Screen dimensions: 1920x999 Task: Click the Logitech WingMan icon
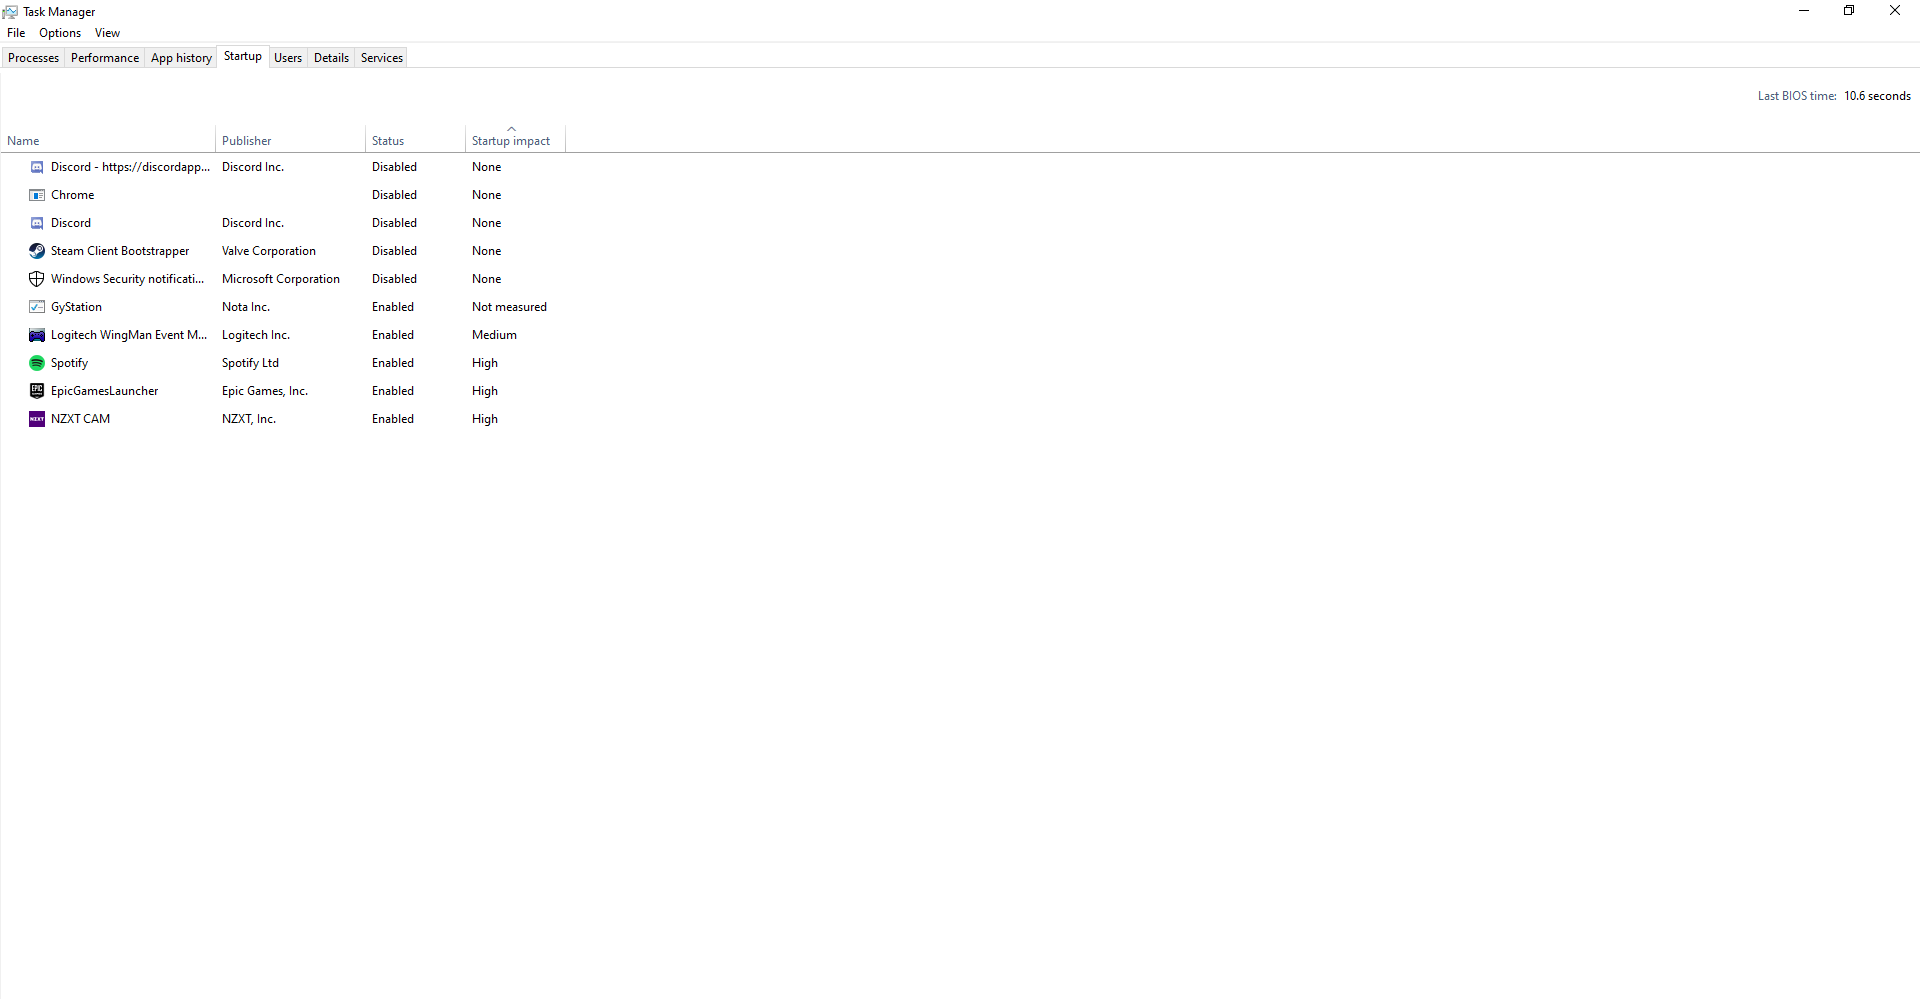[x=37, y=335]
